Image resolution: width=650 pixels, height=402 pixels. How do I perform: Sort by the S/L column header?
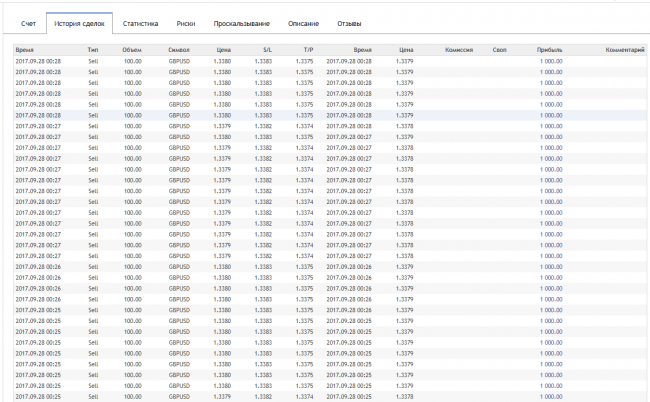[x=266, y=48]
